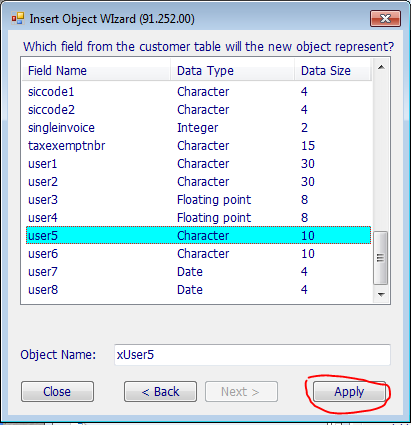Click the vertical scrollbar thumb

381,258
